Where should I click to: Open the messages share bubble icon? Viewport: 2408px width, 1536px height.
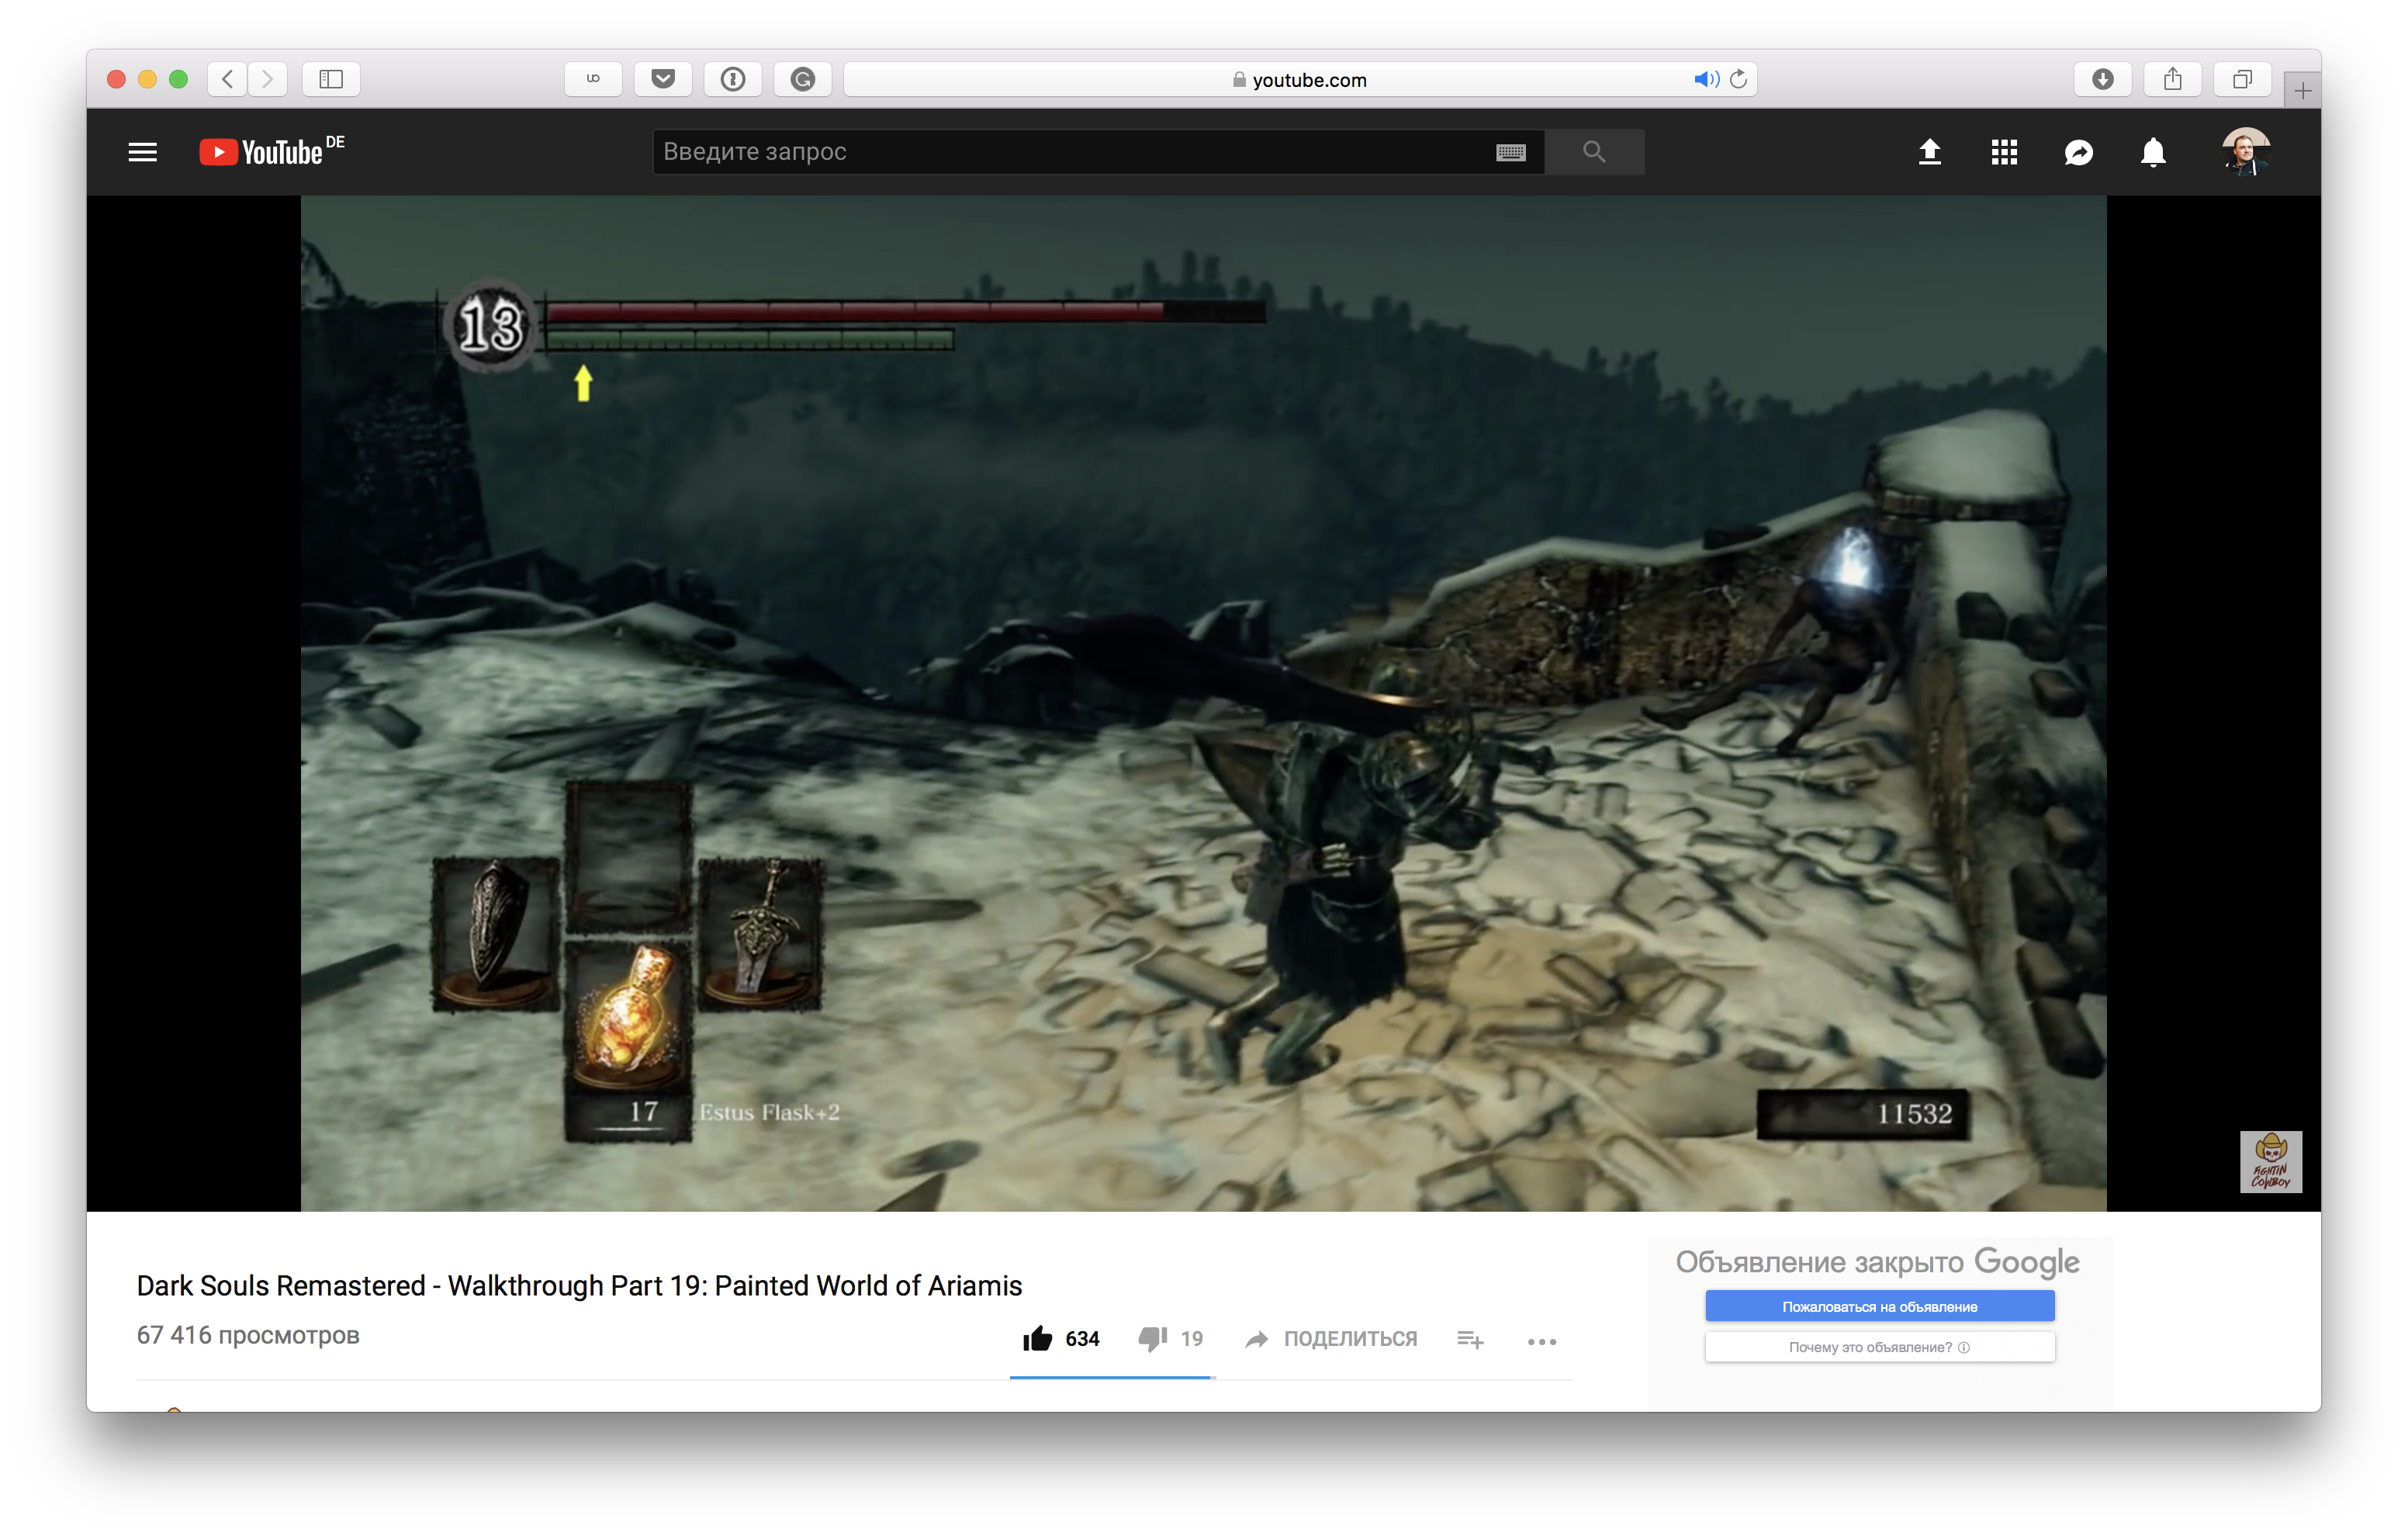tap(2078, 152)
